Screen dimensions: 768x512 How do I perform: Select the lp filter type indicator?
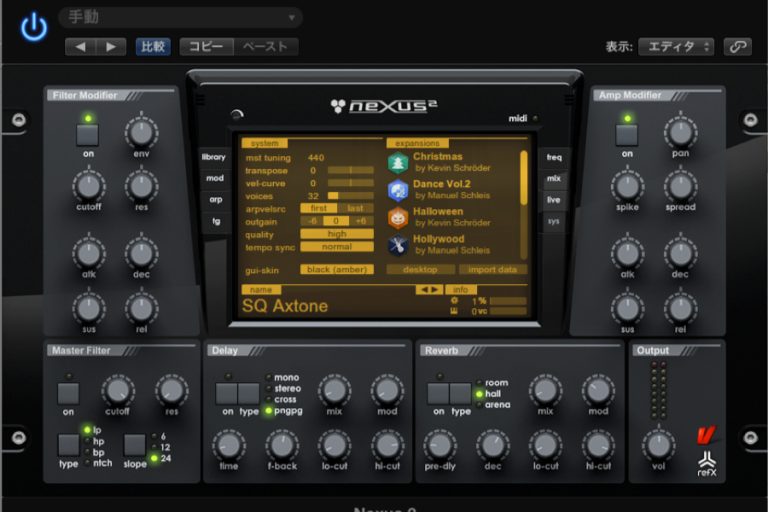tap(87, 430)
